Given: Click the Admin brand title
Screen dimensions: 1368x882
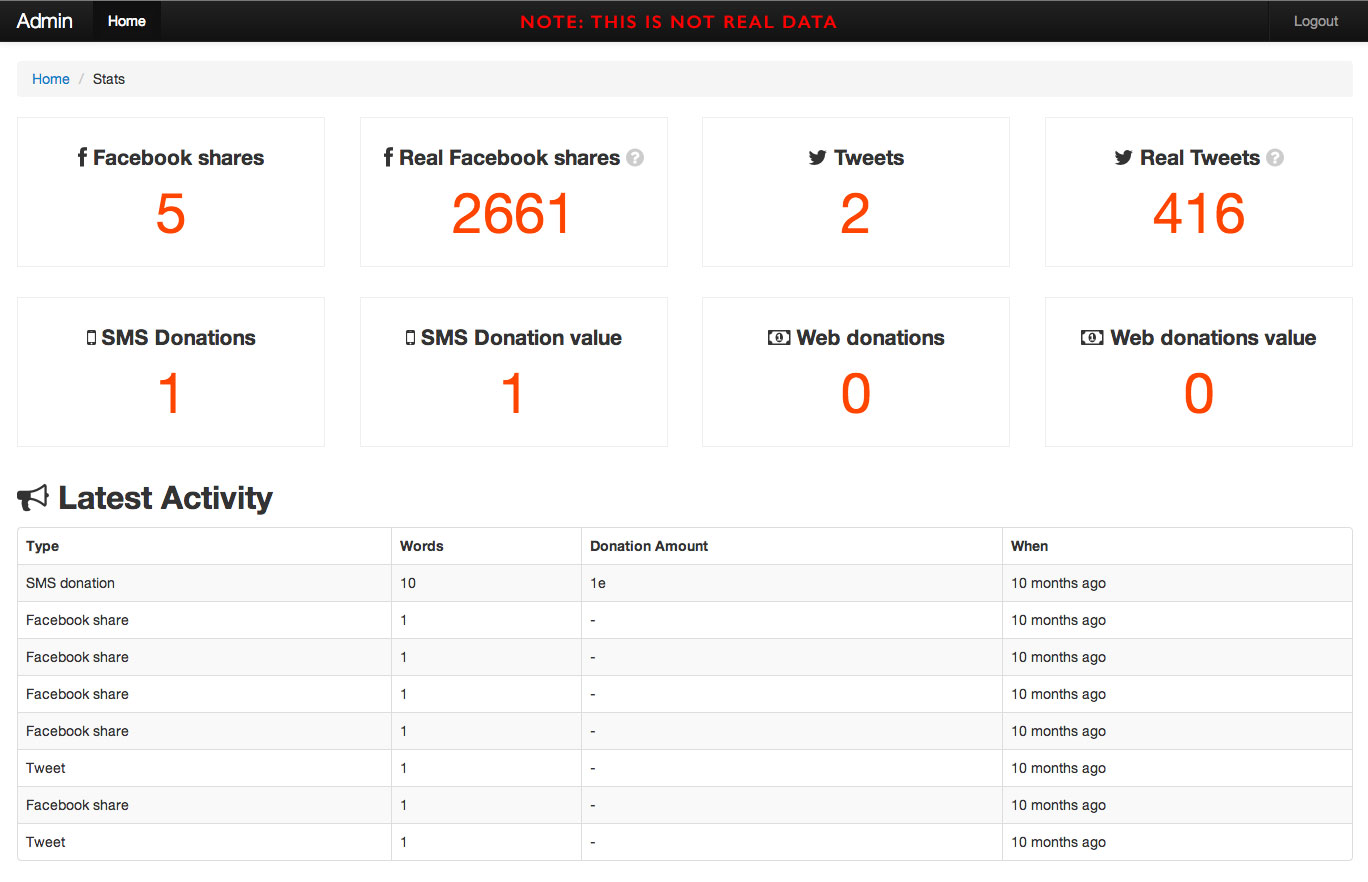Looking at the screenshot, I should 45,21.
